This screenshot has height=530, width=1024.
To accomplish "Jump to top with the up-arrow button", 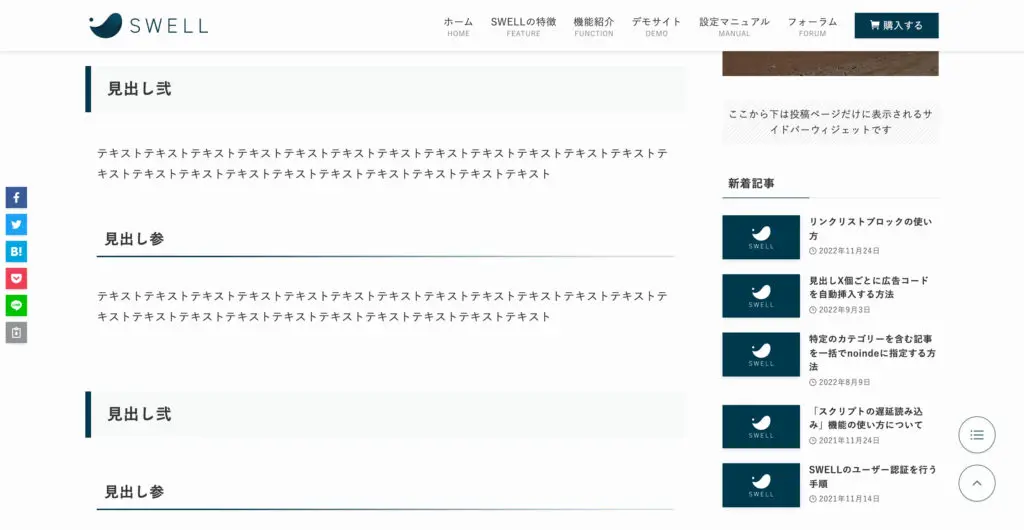I will tap(976, 483).
